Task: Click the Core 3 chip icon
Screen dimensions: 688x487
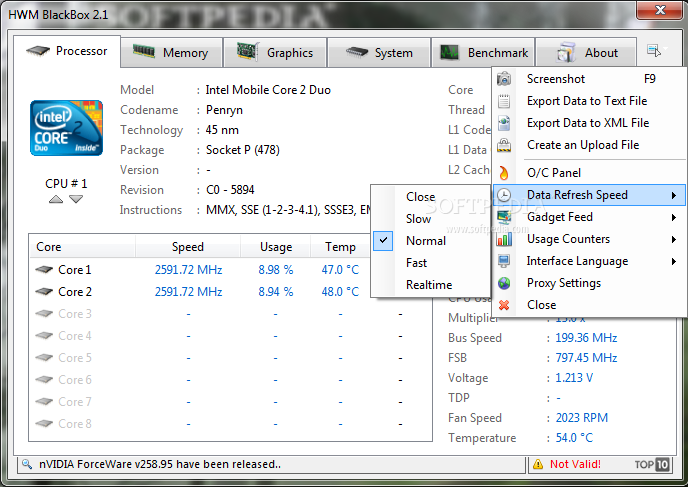Action: click(44, 313)
